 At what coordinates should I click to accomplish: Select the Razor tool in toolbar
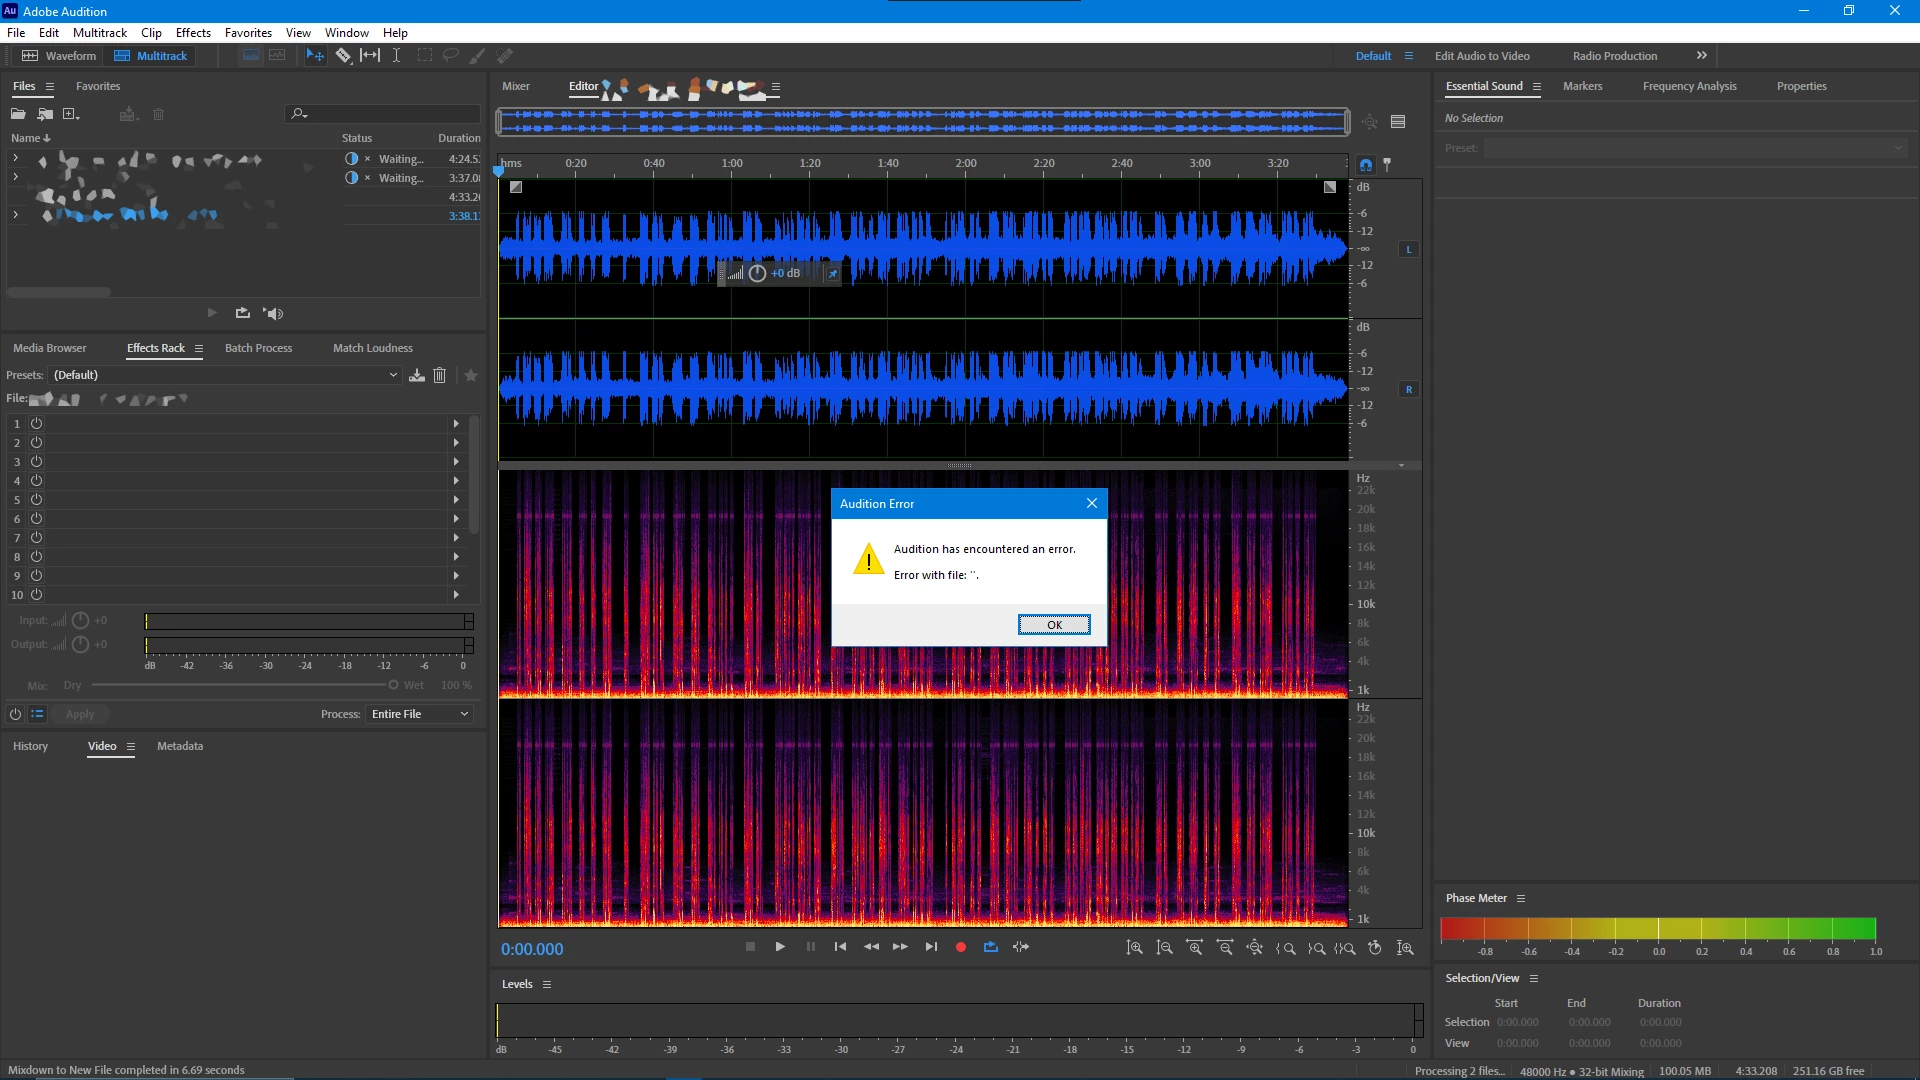(343, 56)
